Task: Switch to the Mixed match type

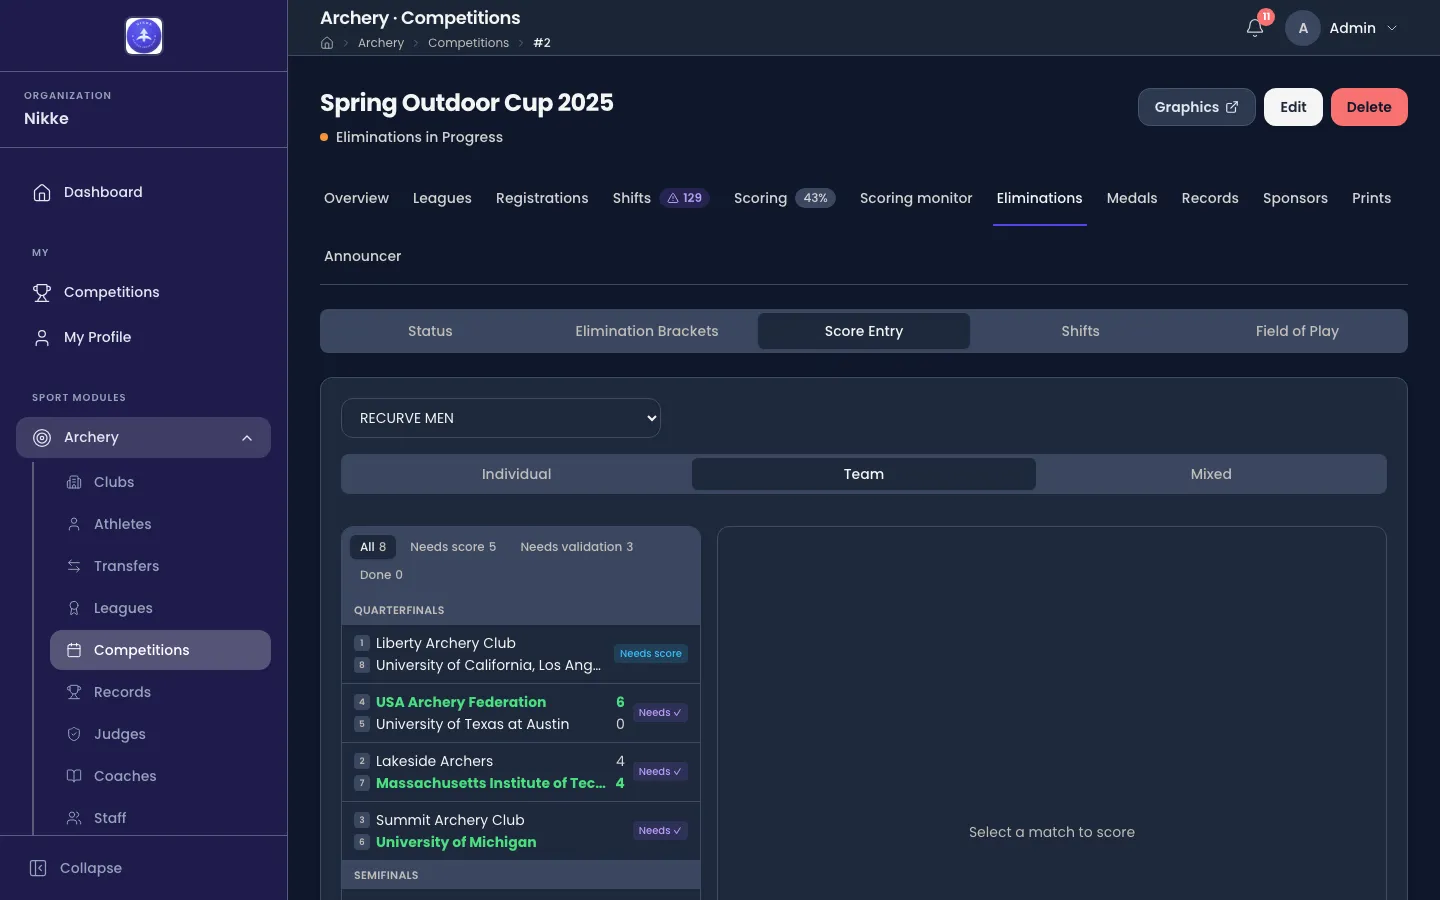Action: pyautogui.click(x=1211, y=474)
